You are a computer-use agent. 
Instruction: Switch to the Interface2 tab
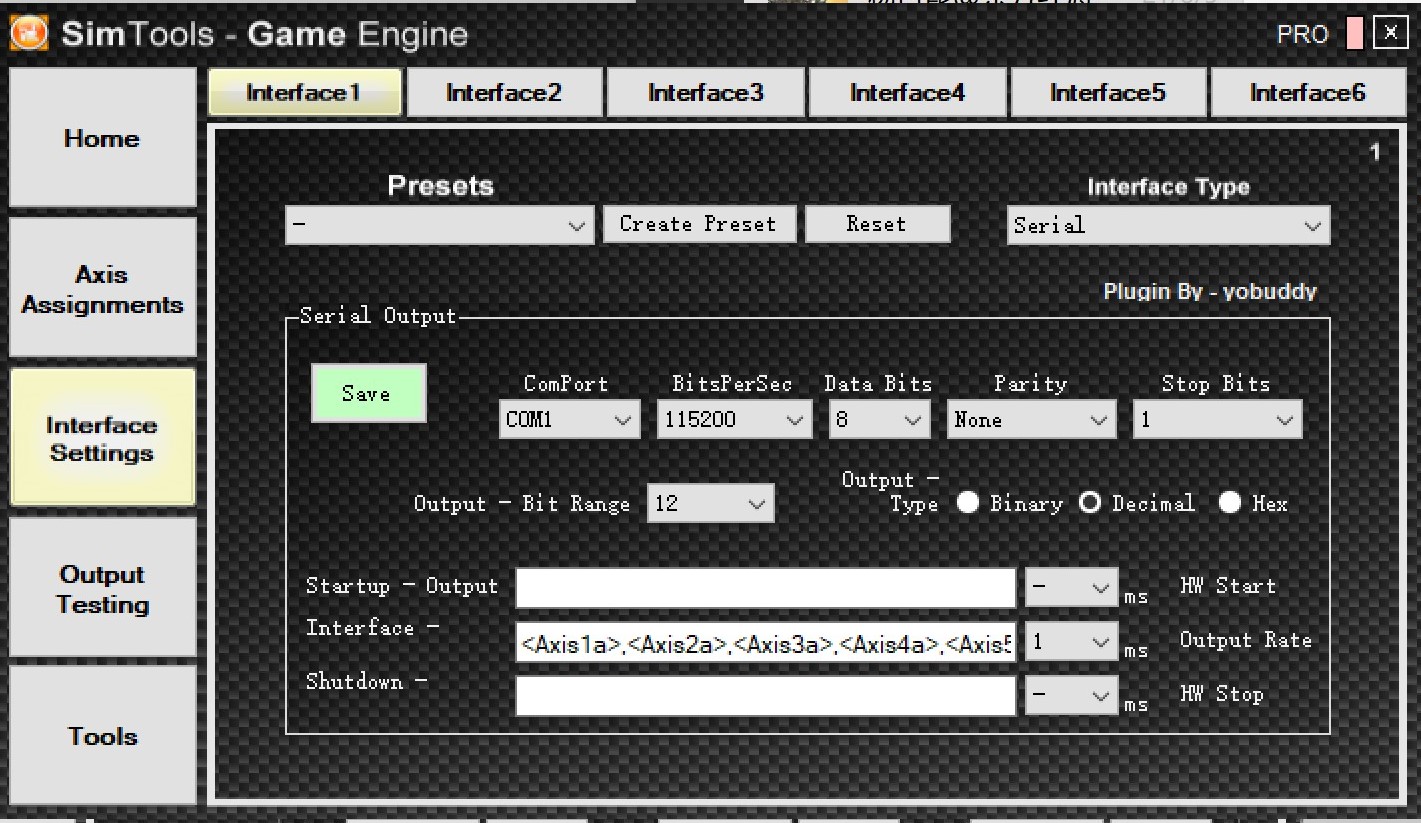point(504,93)
